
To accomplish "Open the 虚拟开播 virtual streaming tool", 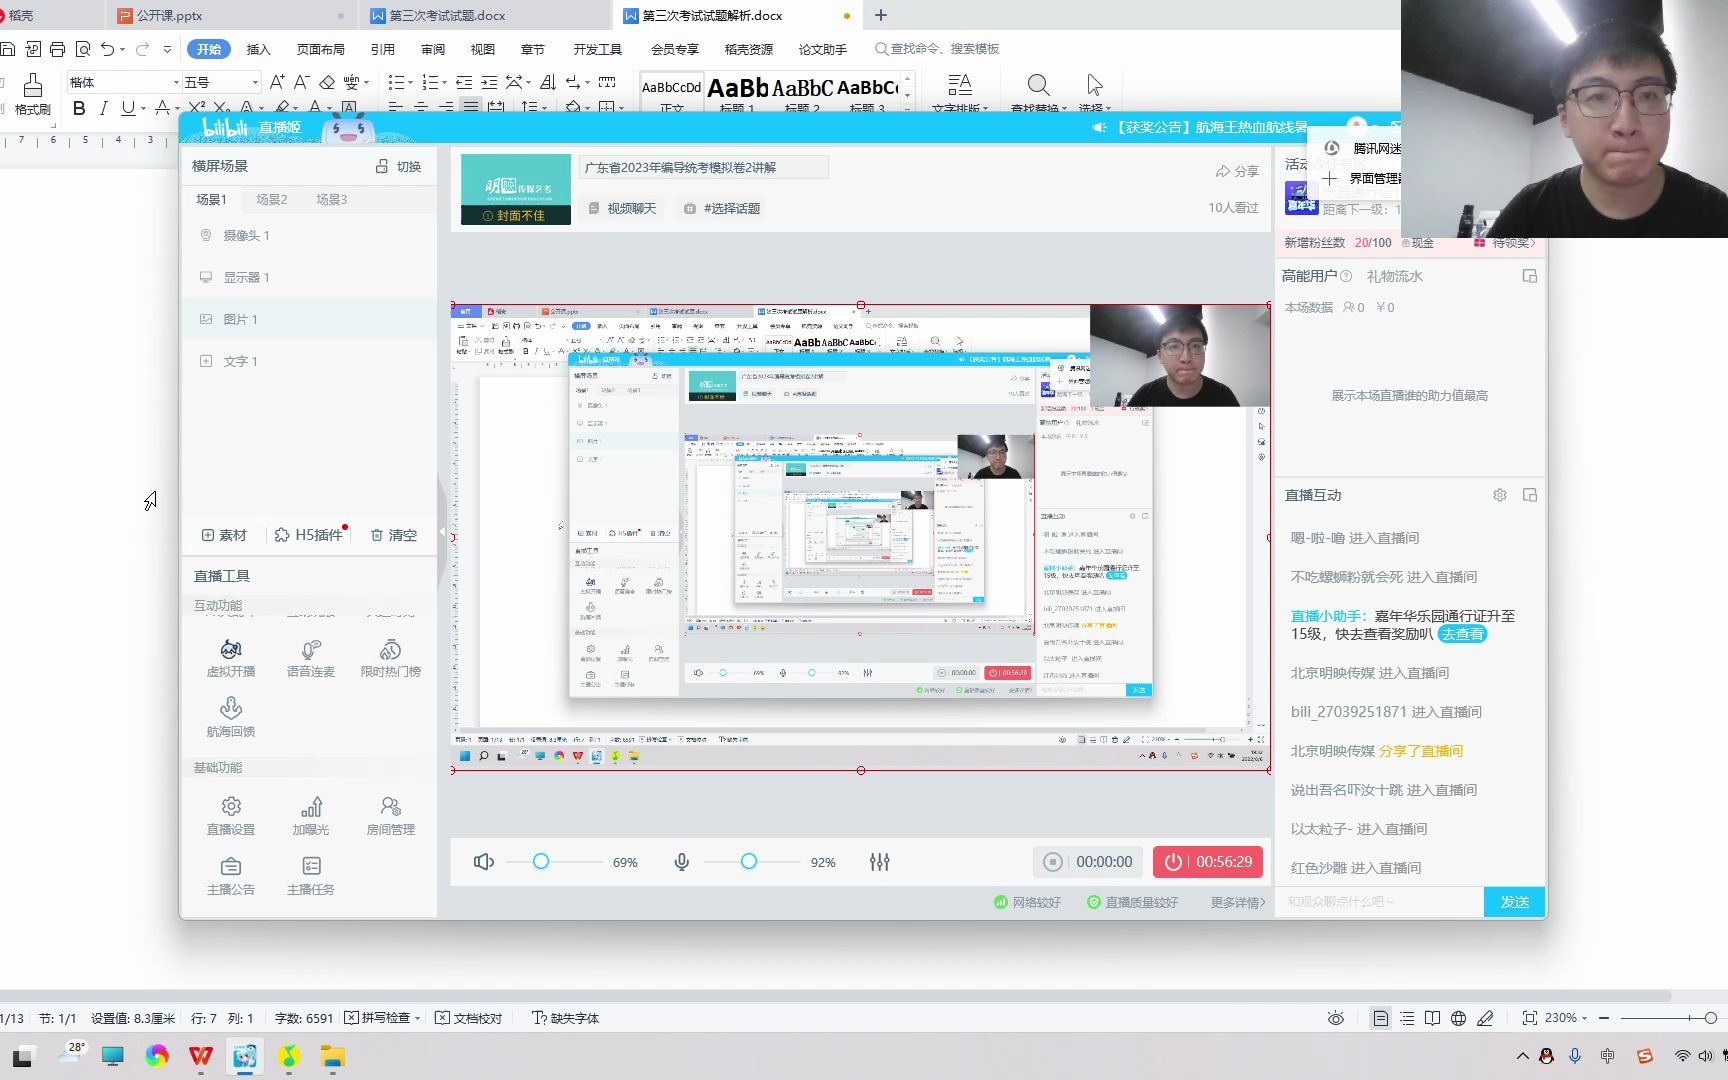I will pyautogui.click(x=231, y=658).
